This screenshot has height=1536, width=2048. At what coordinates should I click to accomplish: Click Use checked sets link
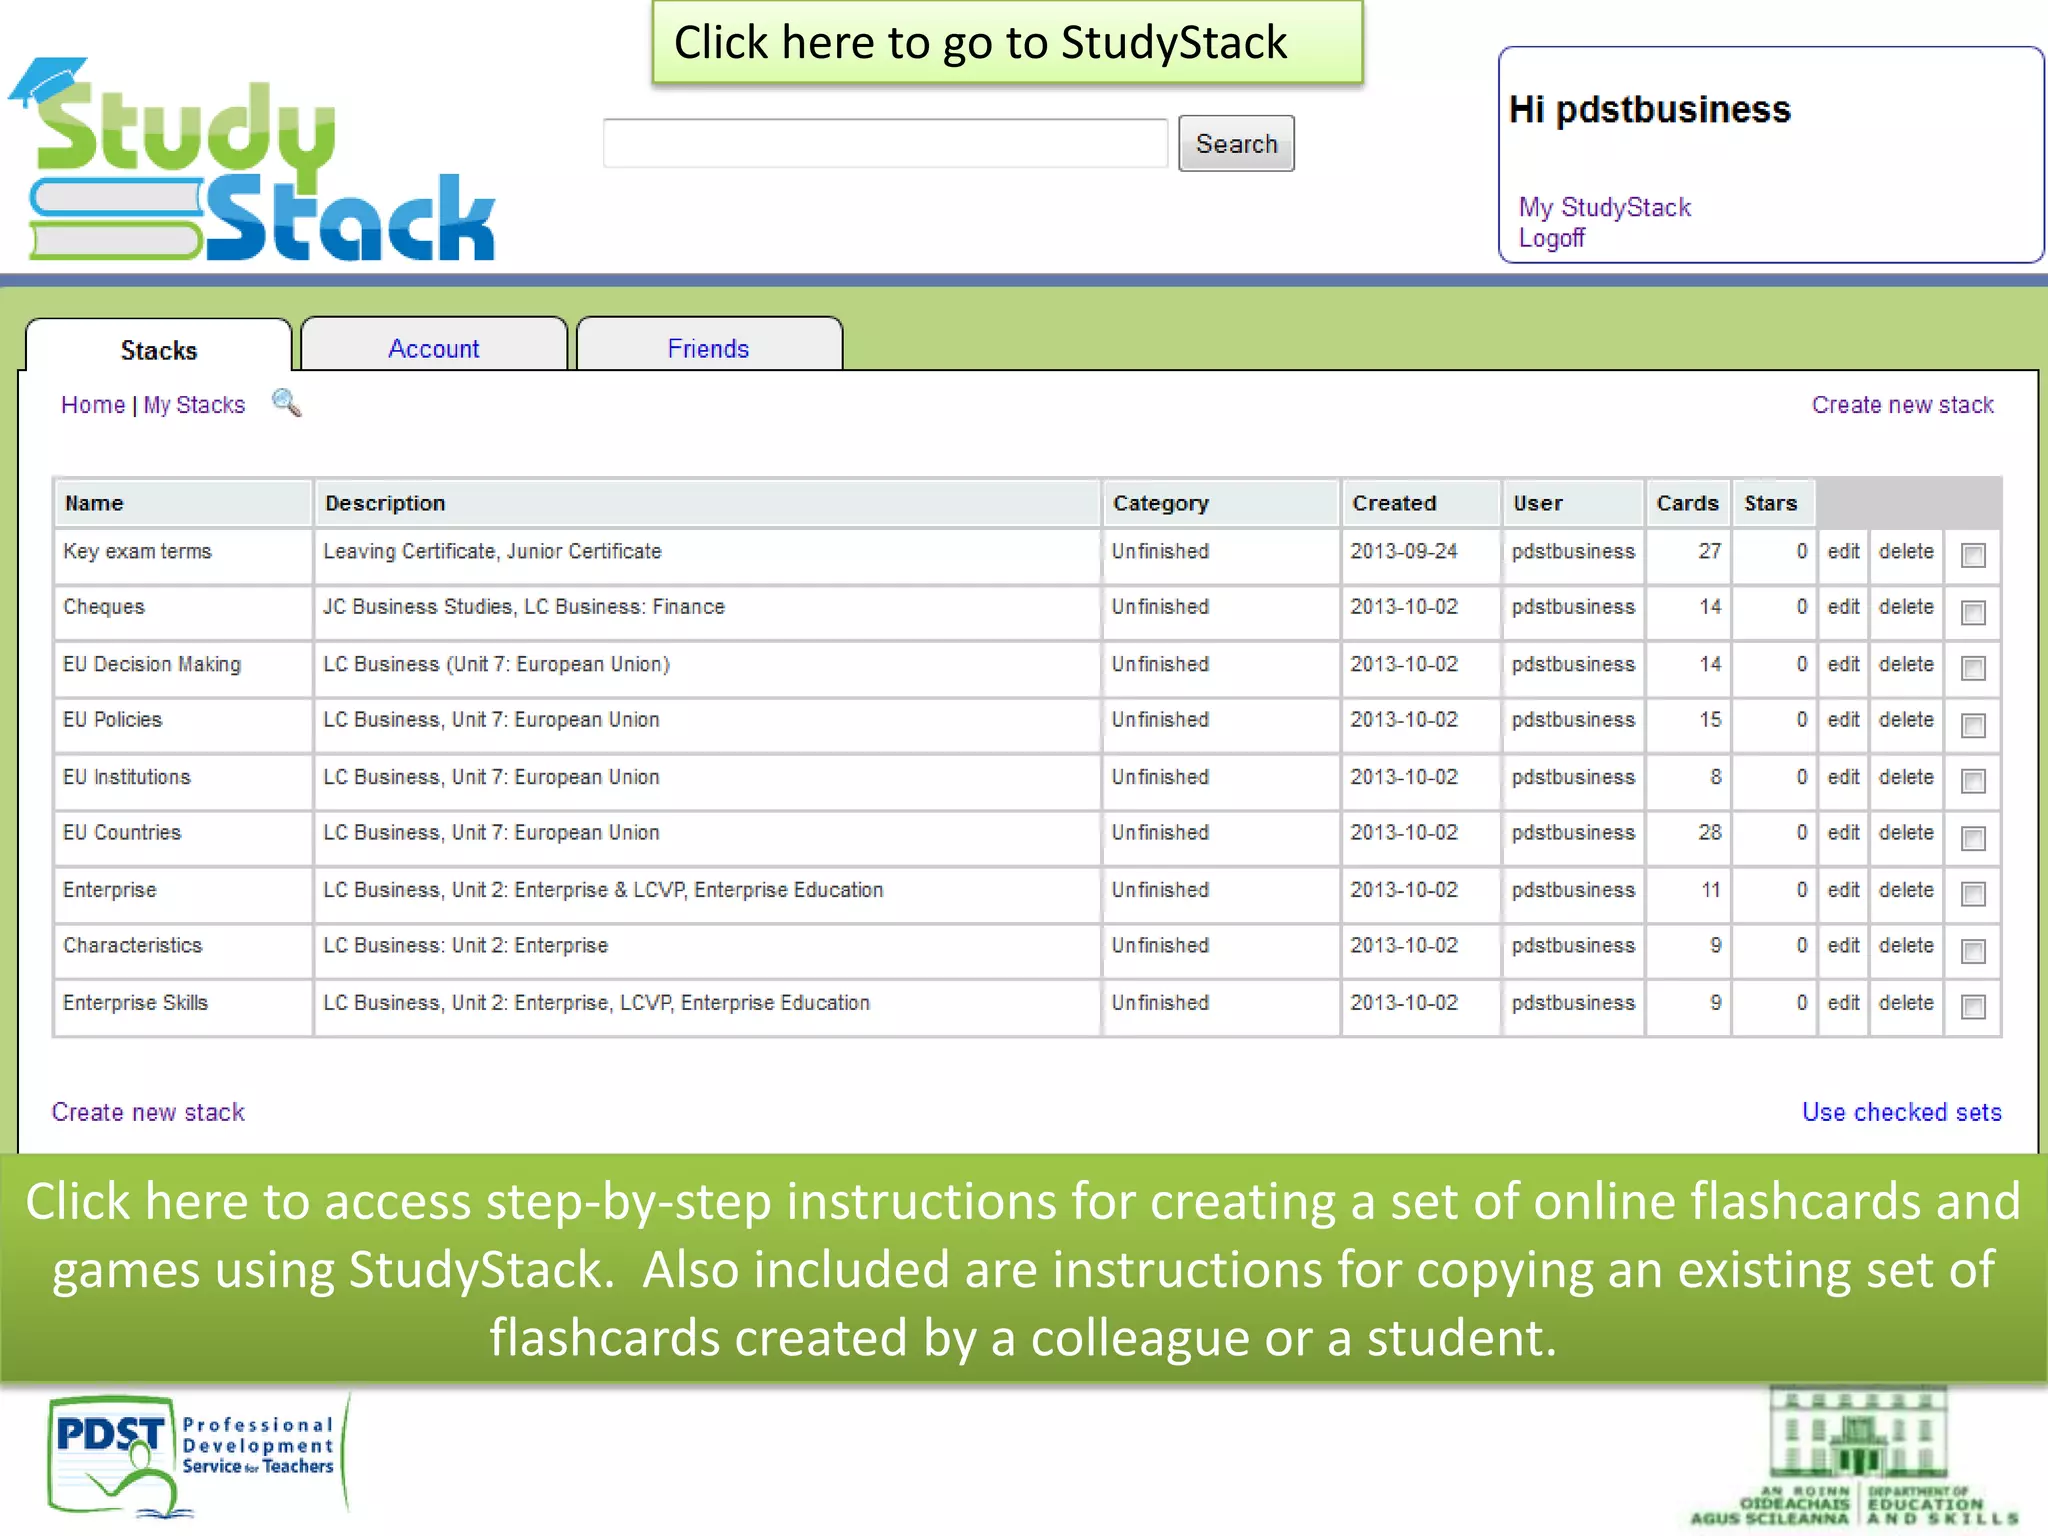pos(1901,1112)
